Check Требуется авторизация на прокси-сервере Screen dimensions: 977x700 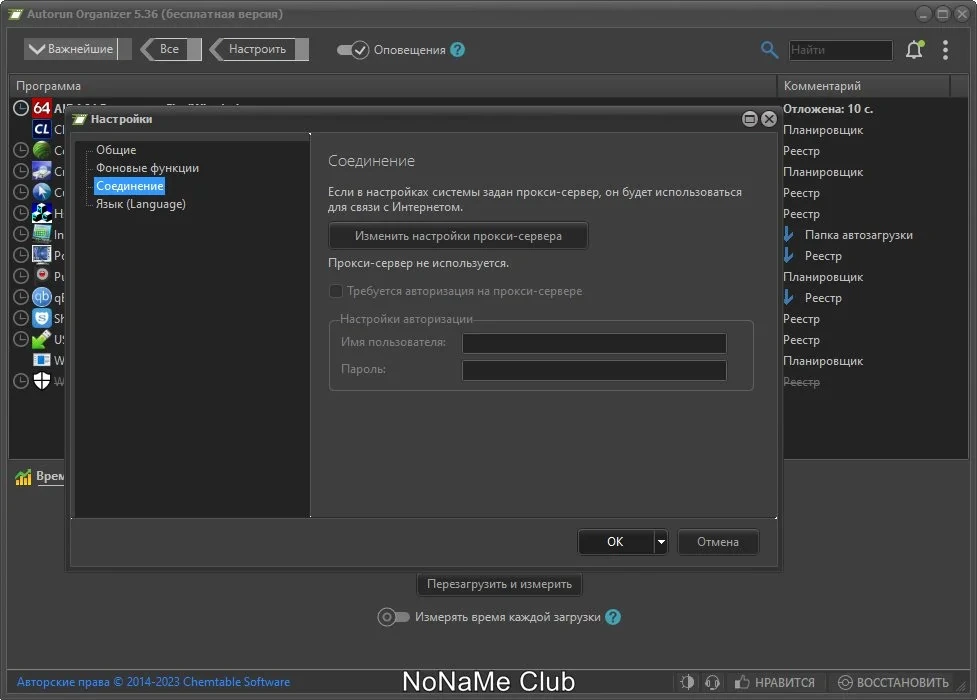click(336, 291)
